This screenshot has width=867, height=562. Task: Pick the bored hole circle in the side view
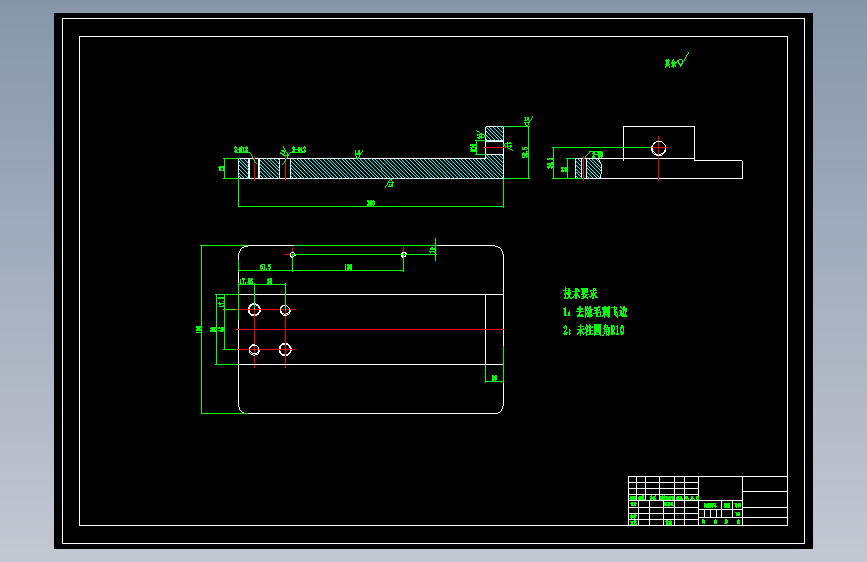[x=659, y=148]
